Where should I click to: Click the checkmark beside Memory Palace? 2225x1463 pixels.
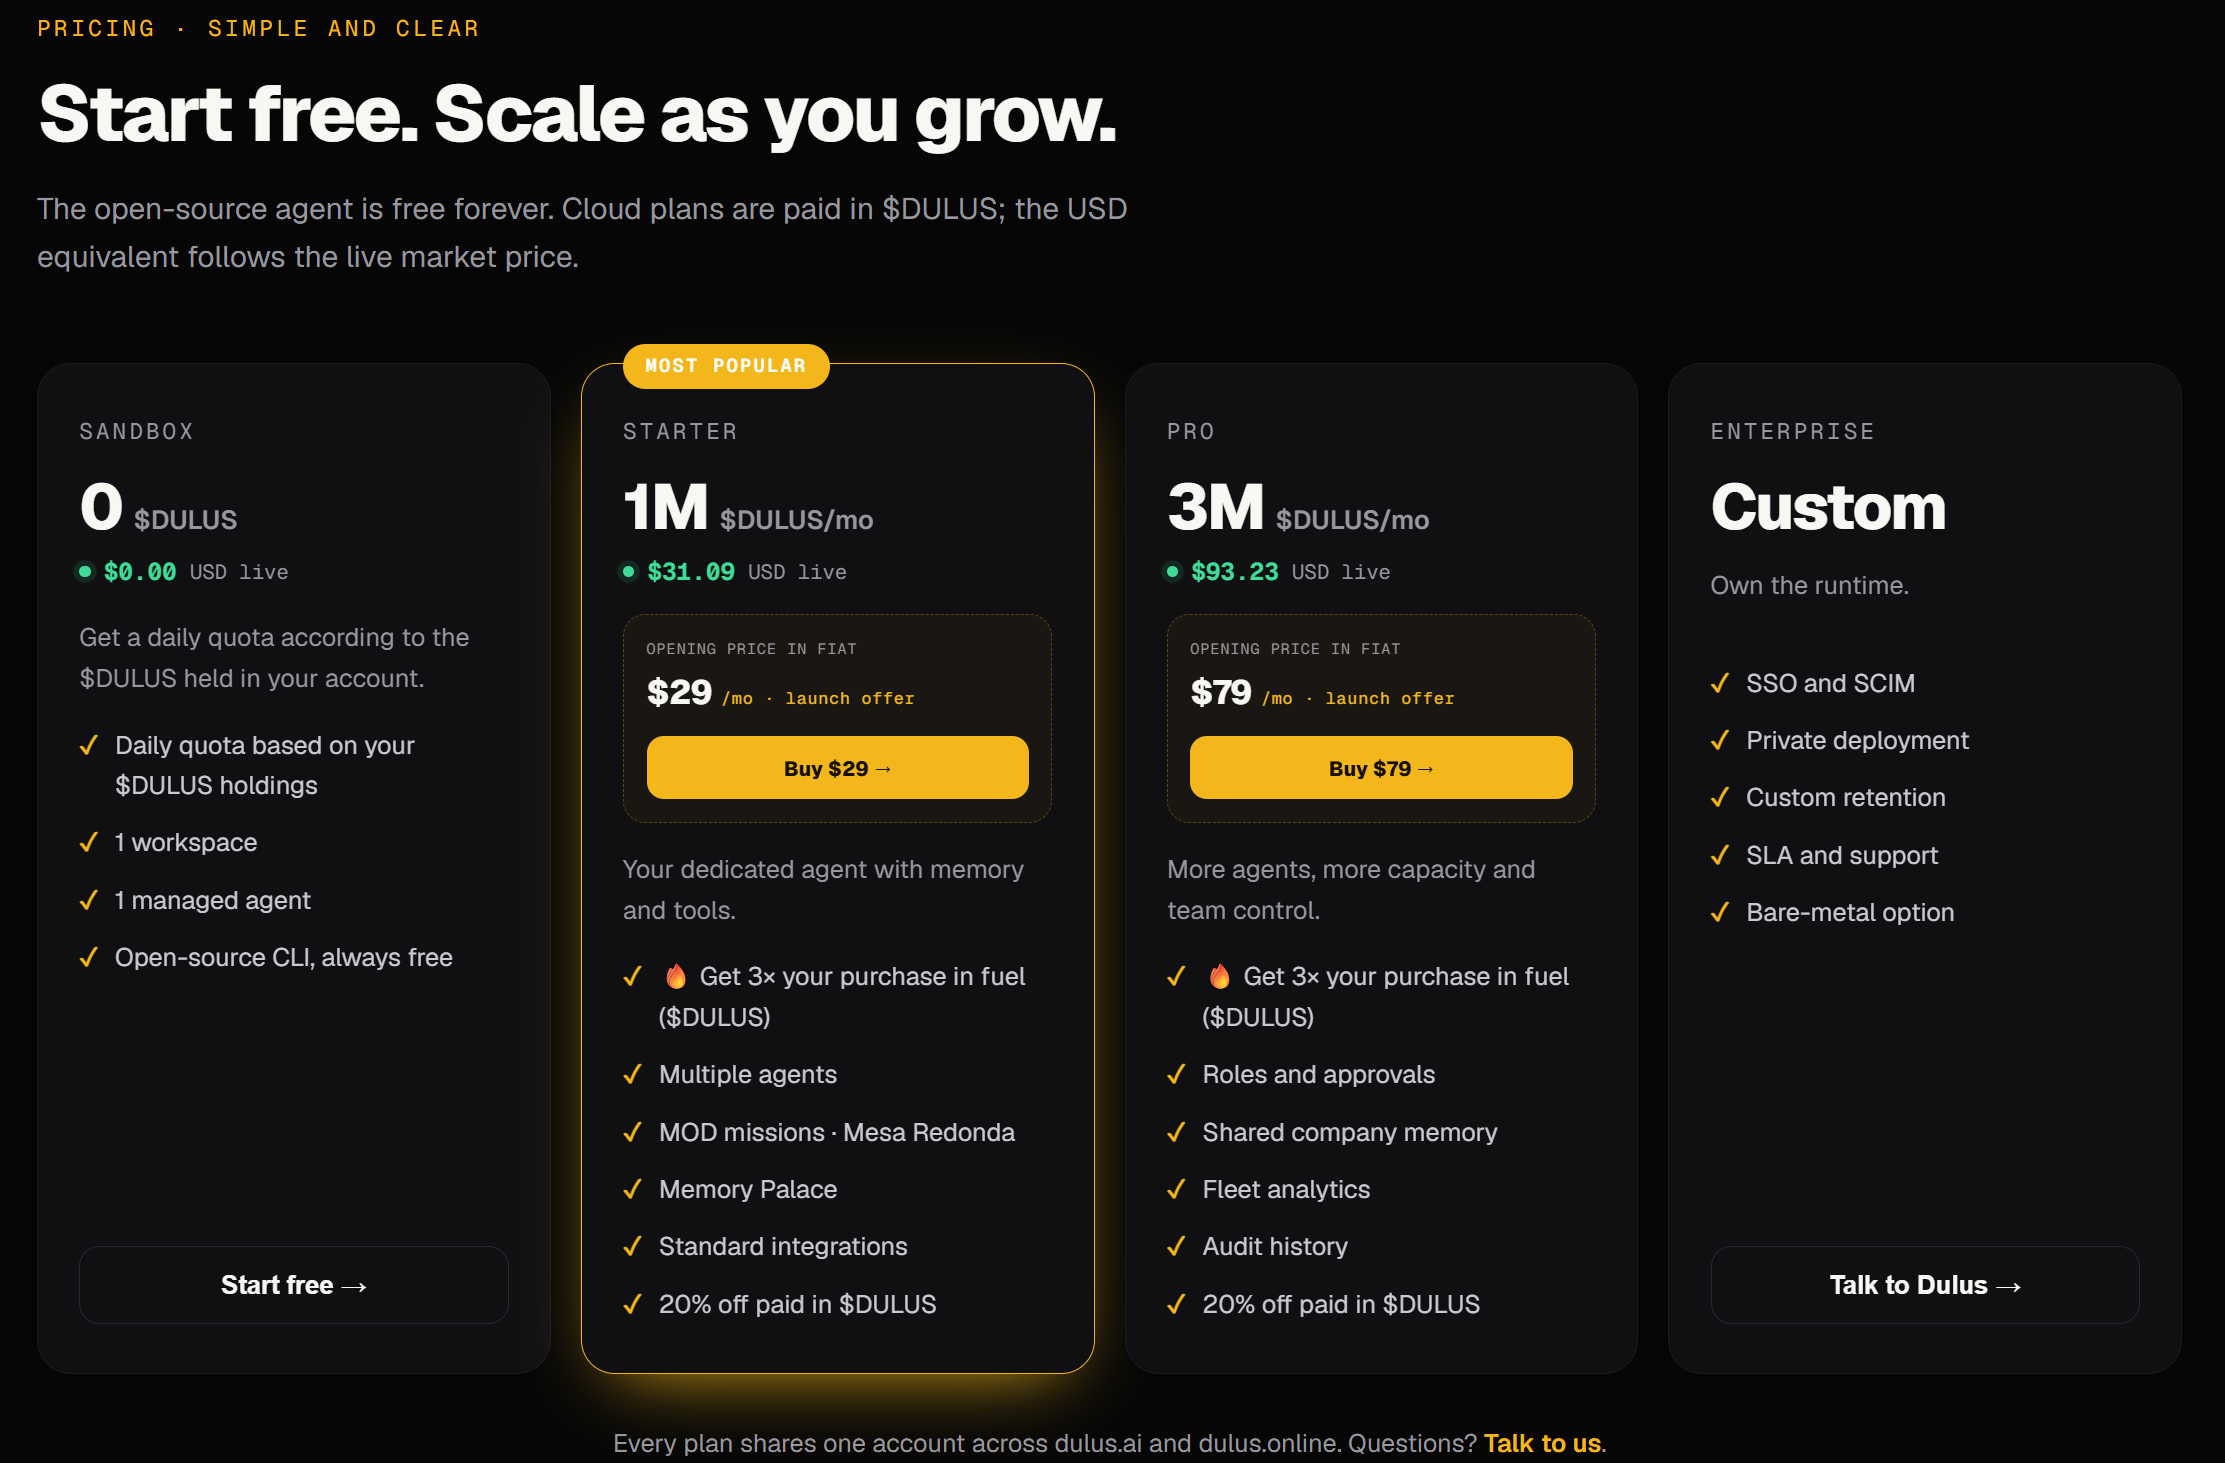632,1189
